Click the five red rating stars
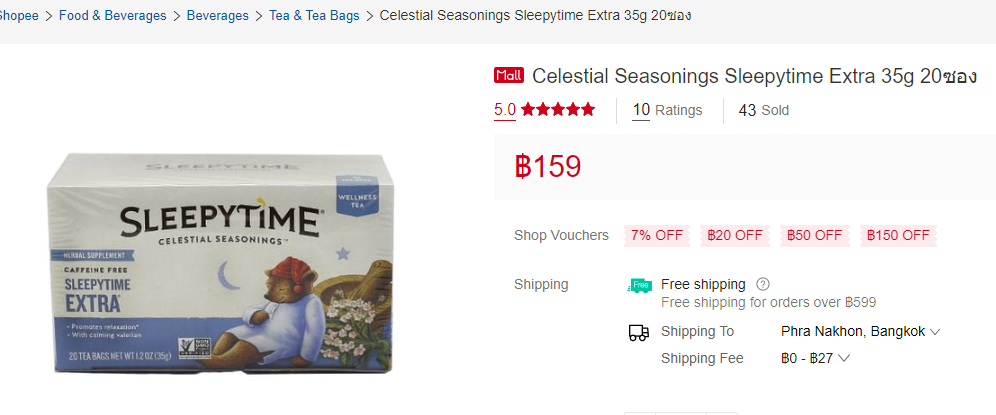996x415 pixels. (x=558, y=109)
